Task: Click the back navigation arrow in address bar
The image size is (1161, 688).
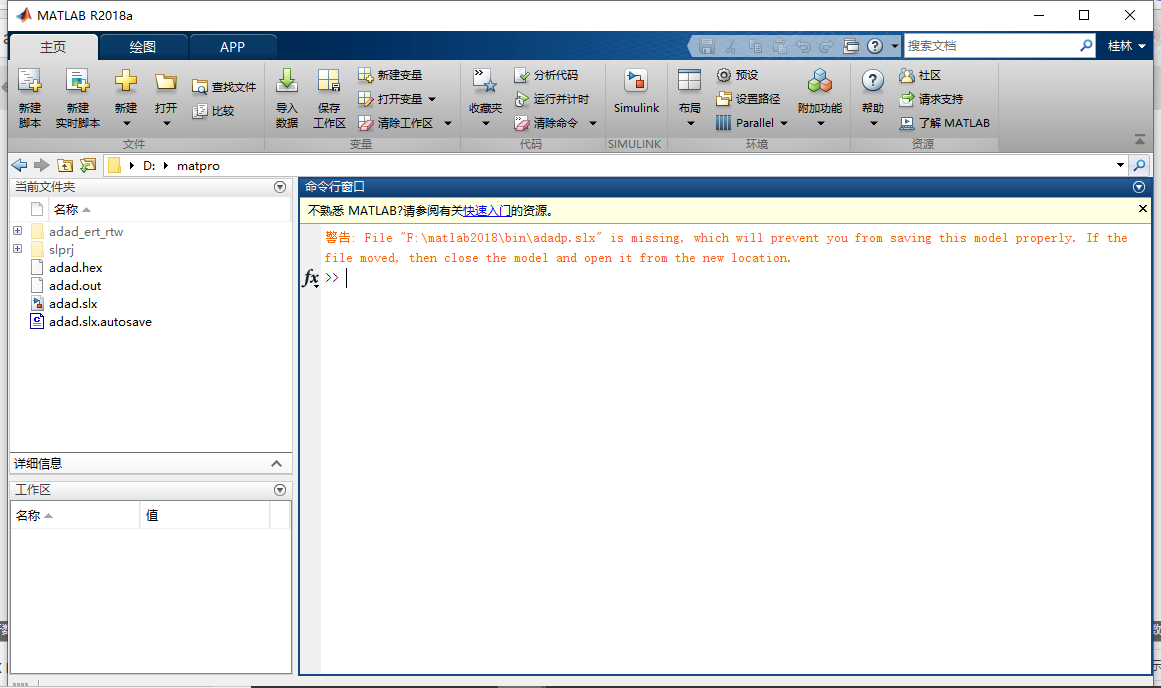Action: (x=19, y=165)
